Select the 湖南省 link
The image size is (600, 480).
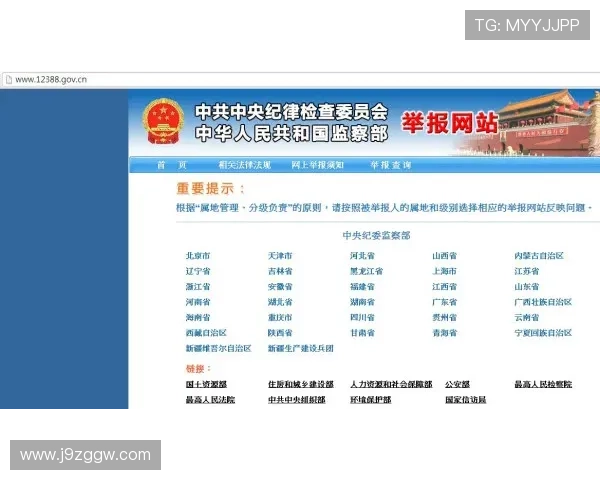(x=362, y=302)
